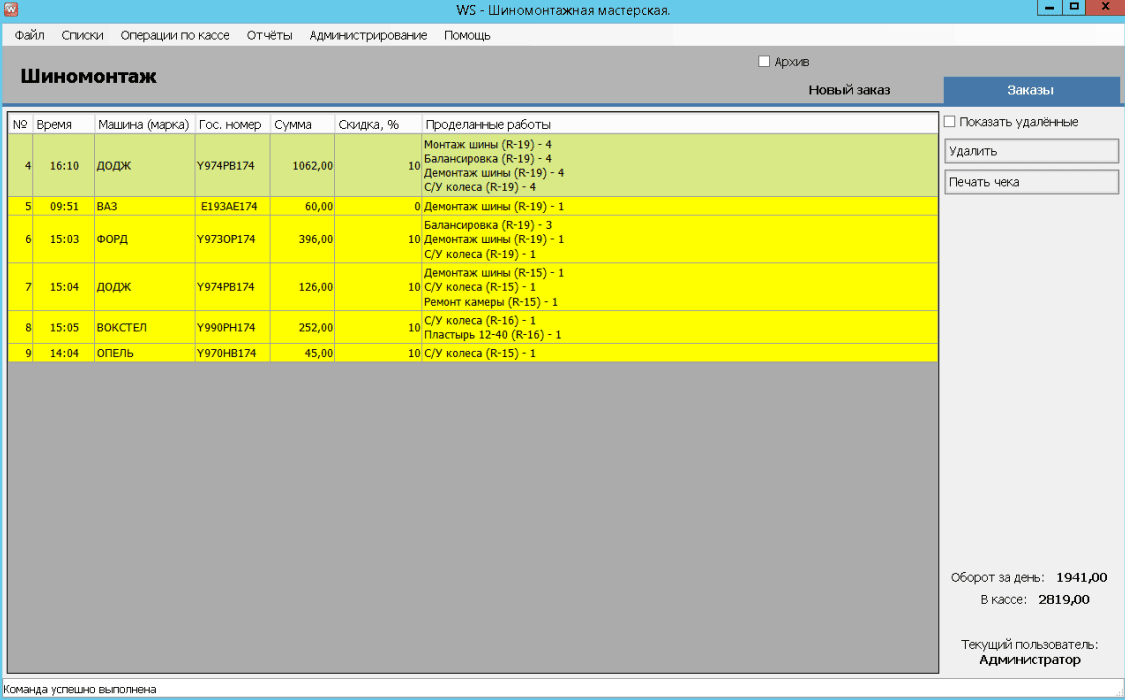Switch to the Заказы tab
This screenshot has height=700, width=1125.
[1030, 90]
